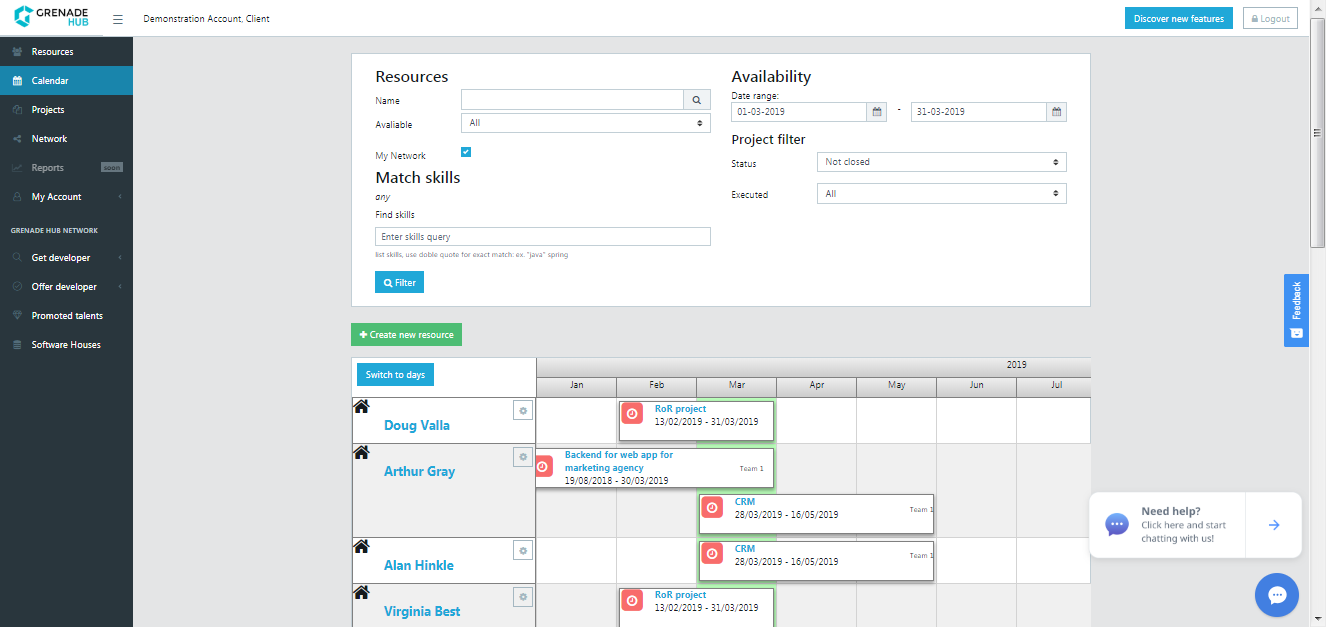Viewport: 1326px width, 627px height.
Task: Click the Feedback side tab
Action: [x=1296, y=310]
